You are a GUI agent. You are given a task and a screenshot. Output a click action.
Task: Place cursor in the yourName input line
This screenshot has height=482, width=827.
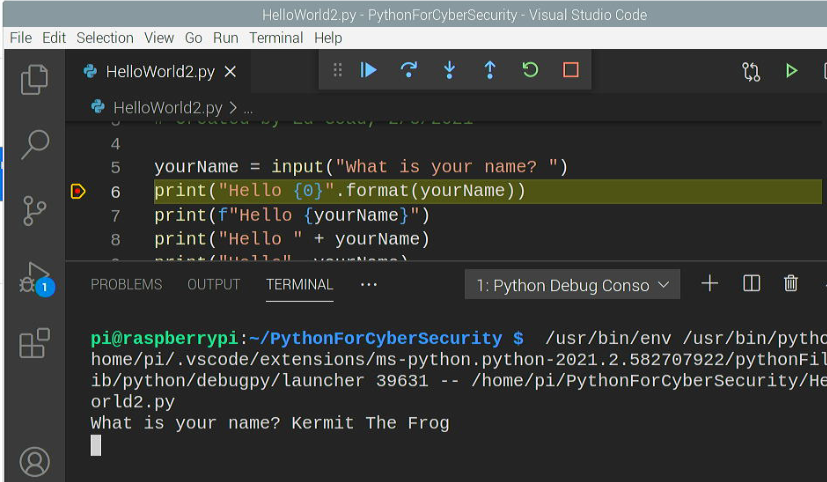tap(361, 167)
